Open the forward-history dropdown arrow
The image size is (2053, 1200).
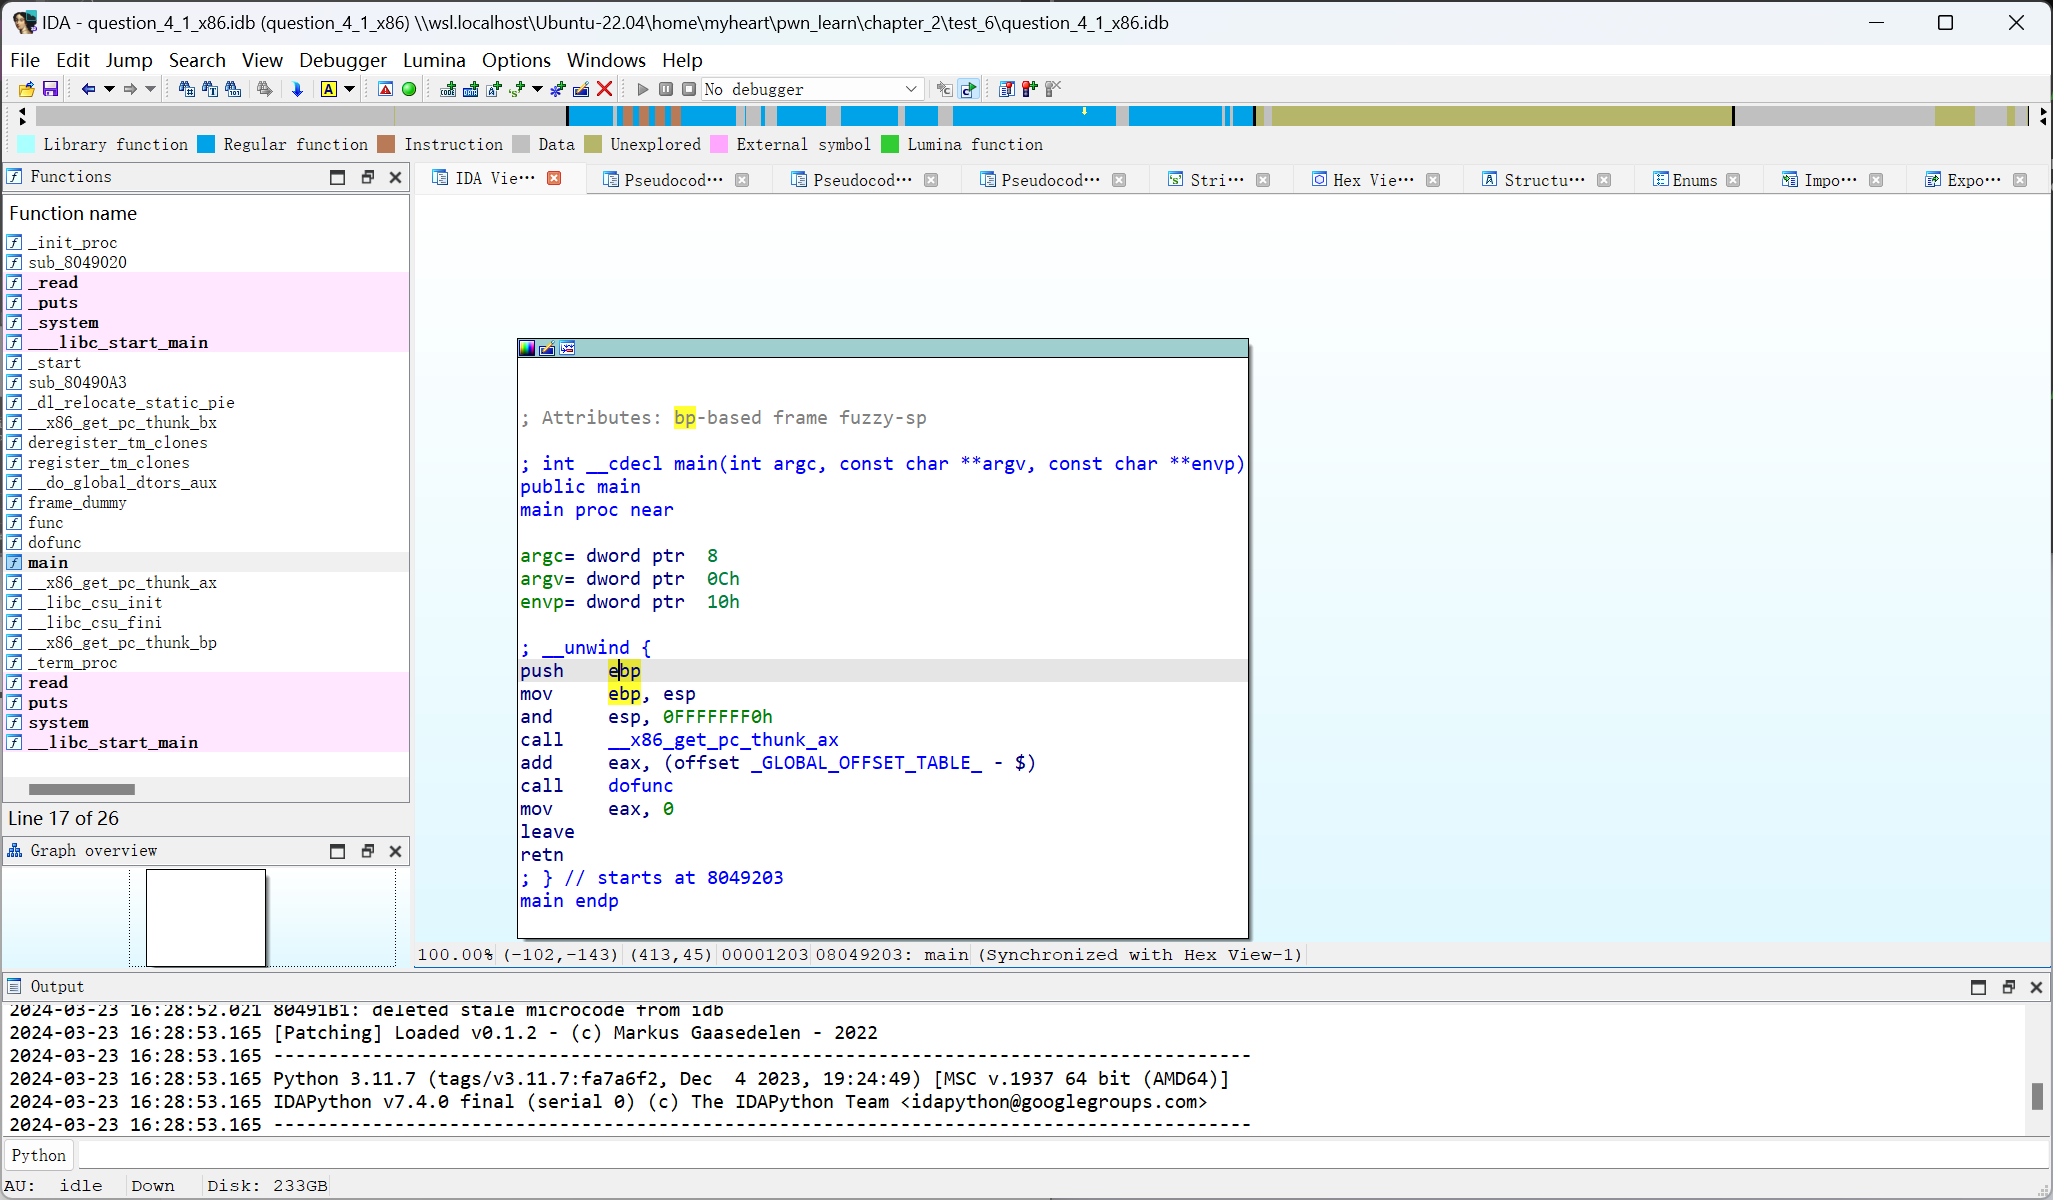click(x=151, y=89)
